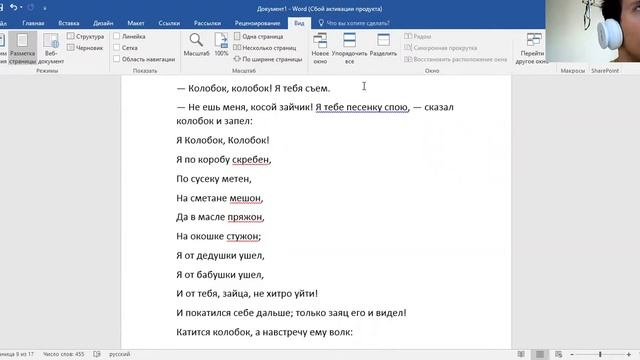
Task: Click русский language indicator in status bar
Action: 120,354
